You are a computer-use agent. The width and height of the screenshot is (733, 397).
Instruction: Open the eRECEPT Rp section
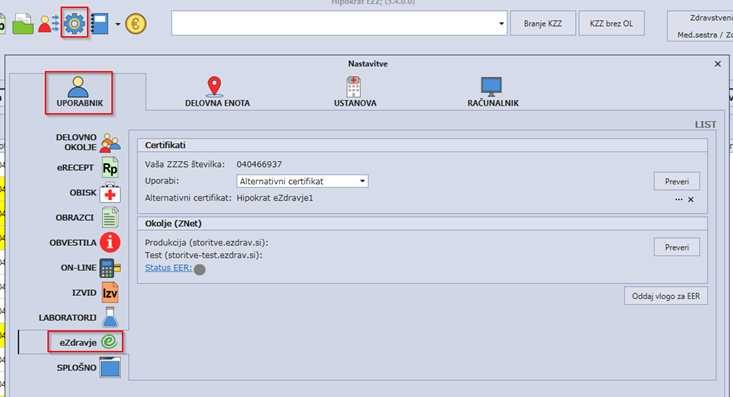(88, 167)
